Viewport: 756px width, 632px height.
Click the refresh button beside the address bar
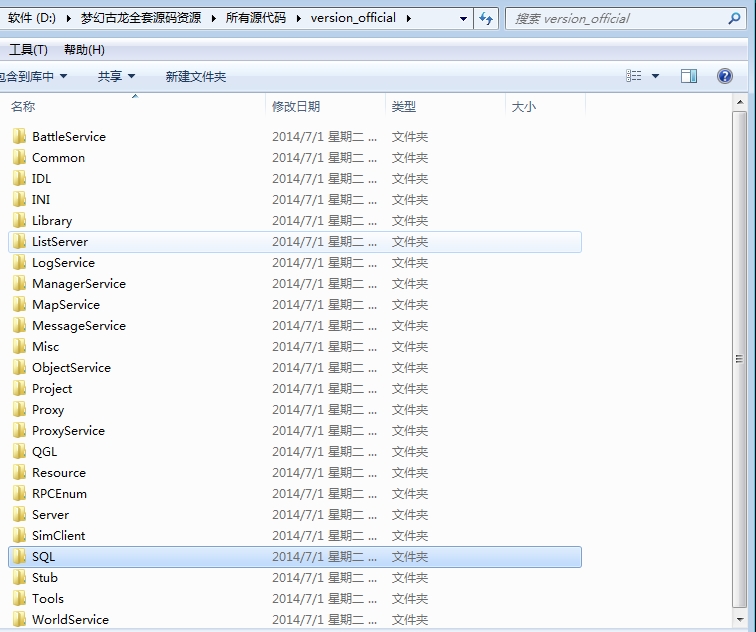486,18
